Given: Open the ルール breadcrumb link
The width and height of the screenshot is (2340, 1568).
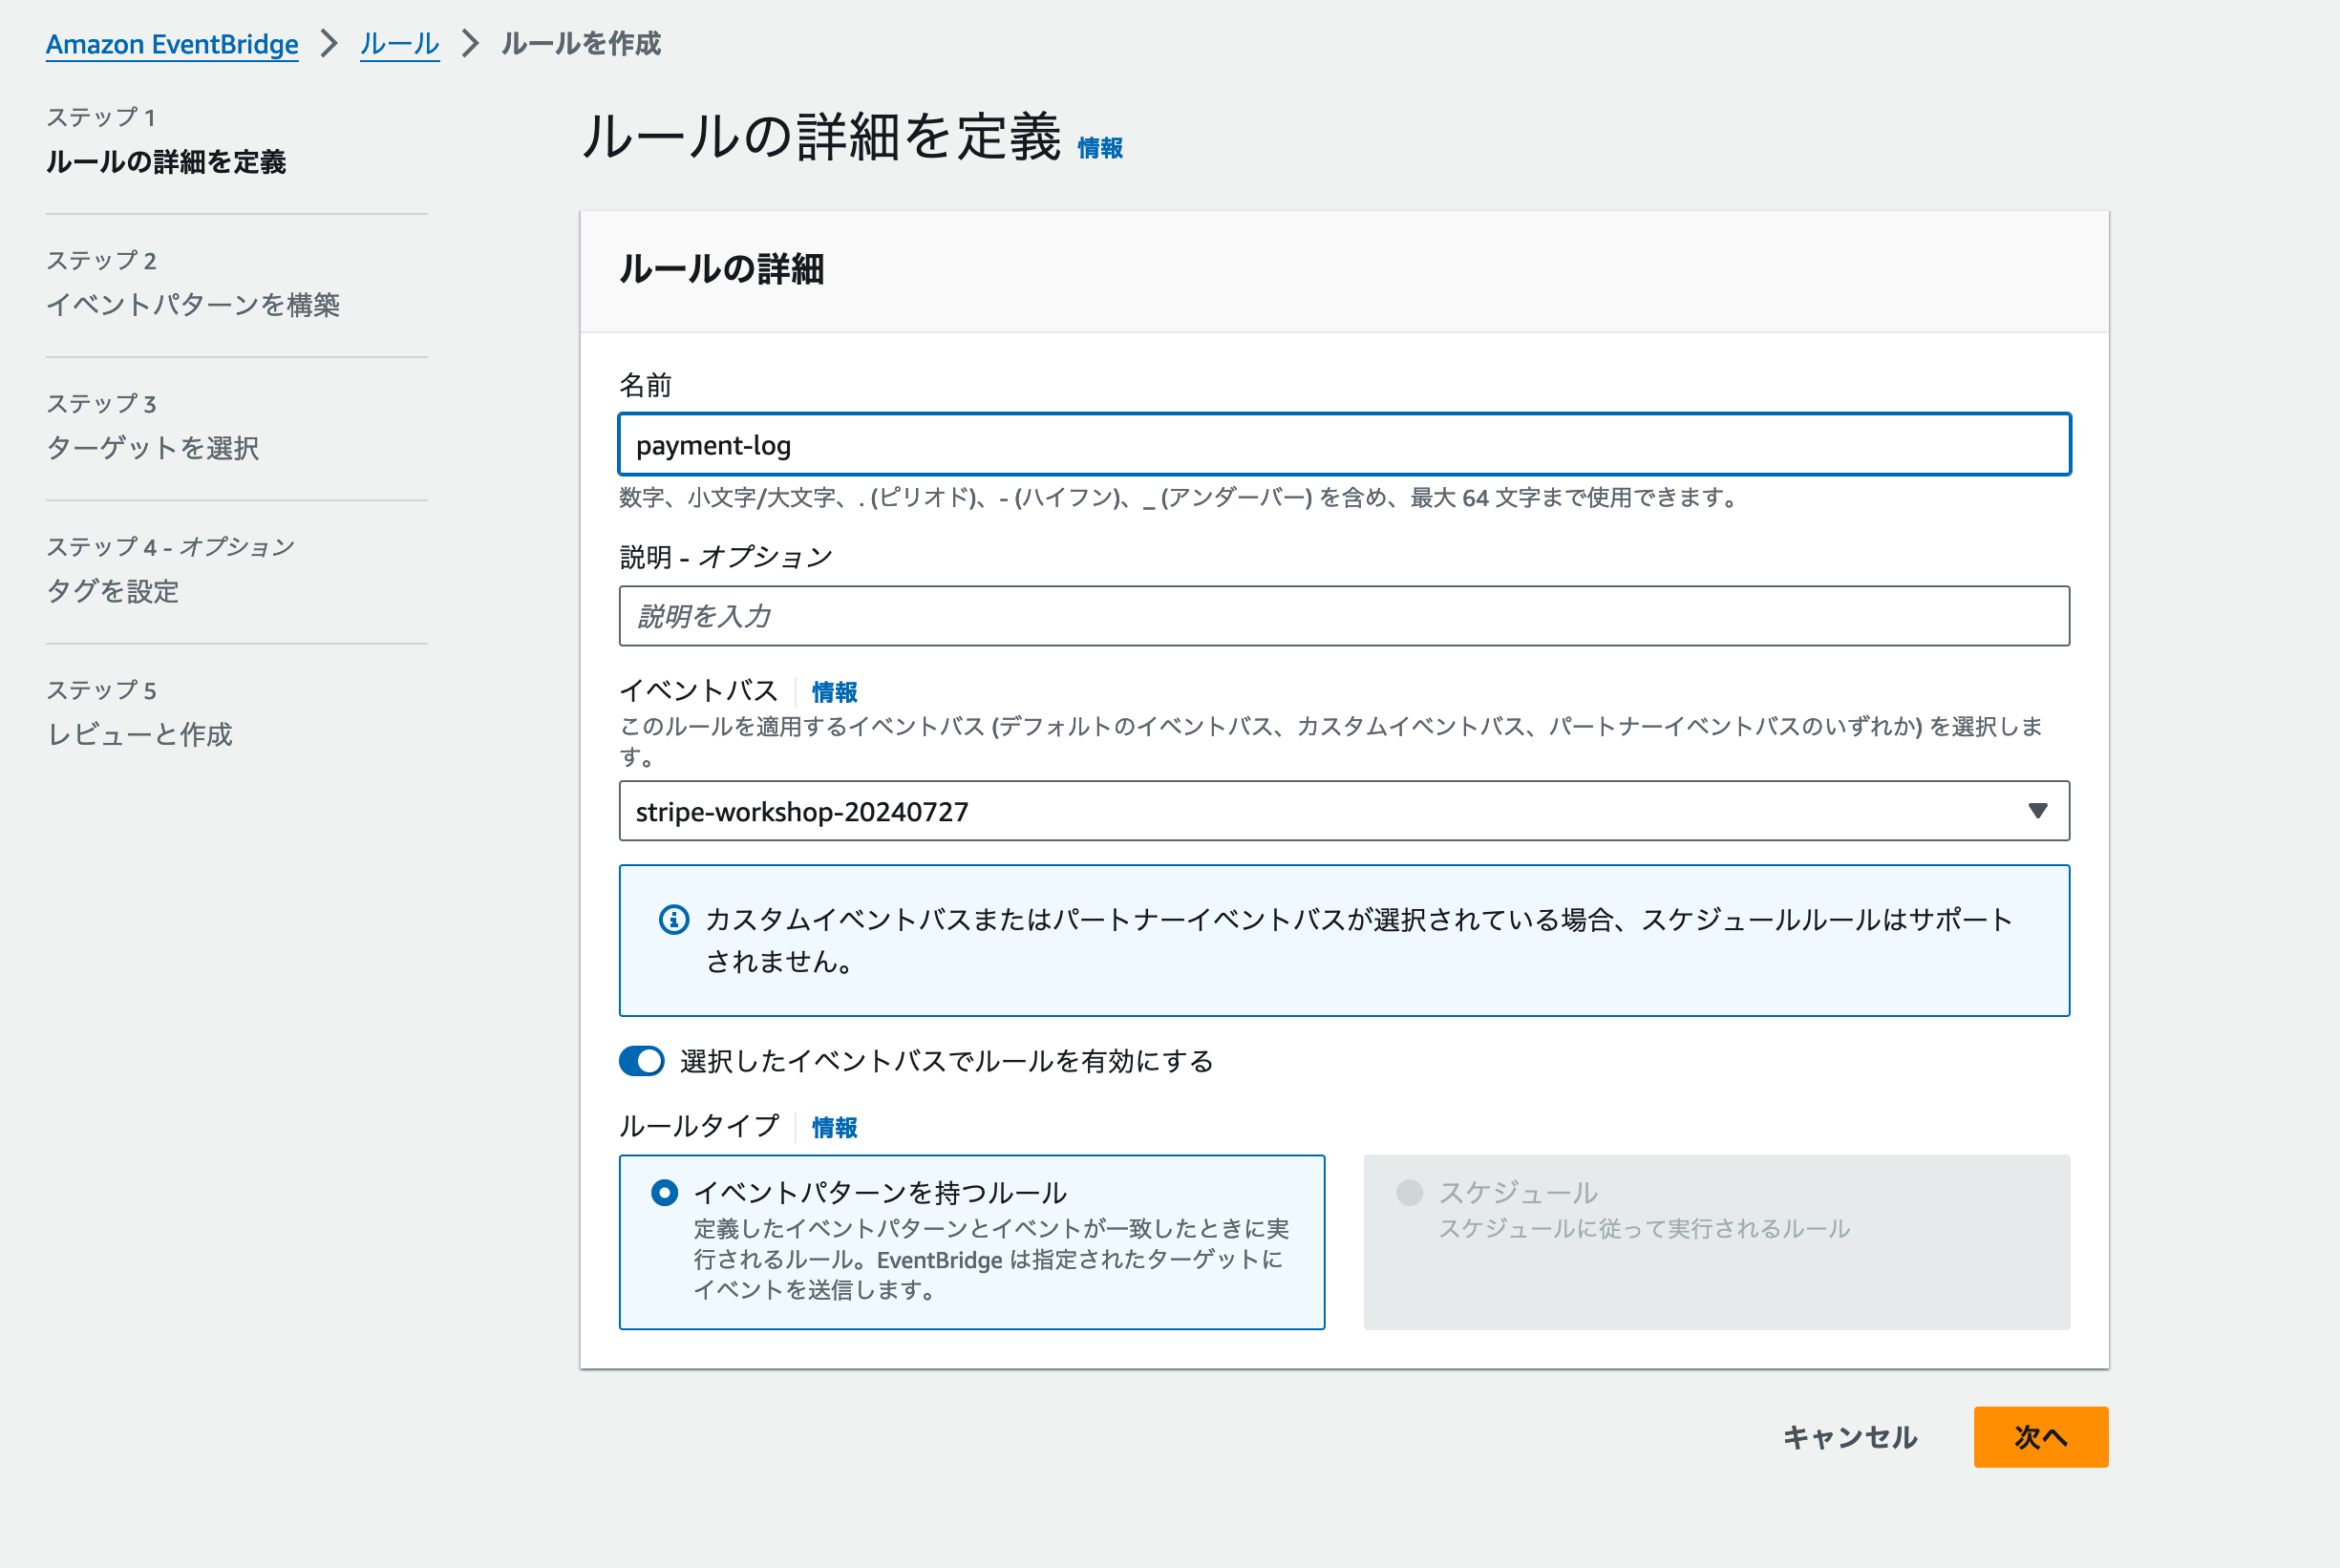Looking at the screenshot, I should point(398,44).
